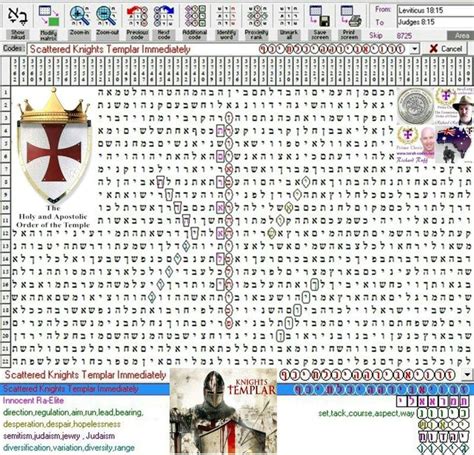474x455 pixels.
Task: Click the Codes field with Scattered Knights Templar
Action: coord(218,49)
